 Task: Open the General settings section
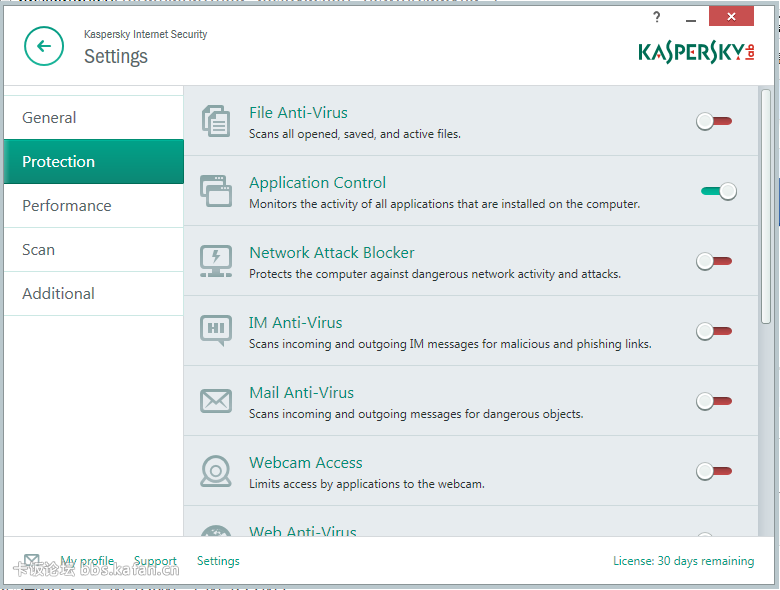[94, 117]
